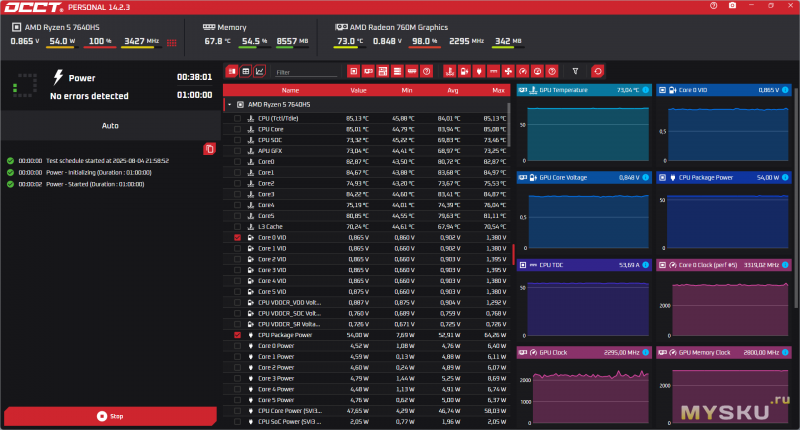
Task: Toggle the split table-and-graph view icon
Action: click(232, 71)
